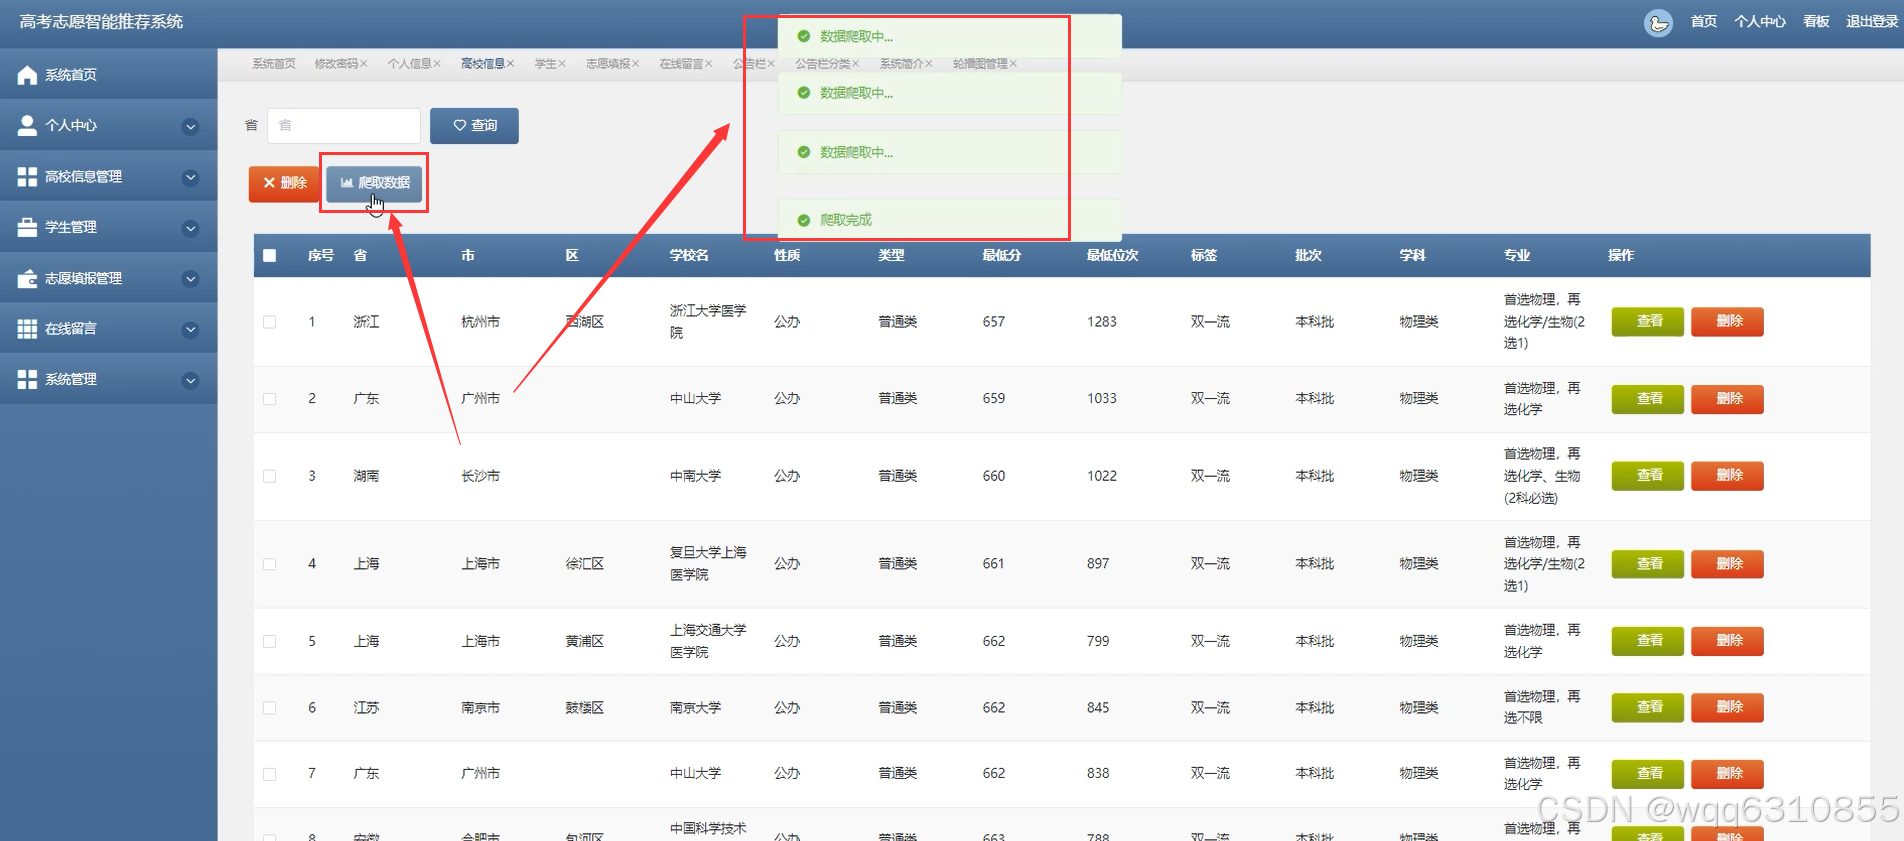Click the grid icon beside 系统管理
Image resolution: width=1904 pixels, height=841 pixels.
[x=27, y=379]
